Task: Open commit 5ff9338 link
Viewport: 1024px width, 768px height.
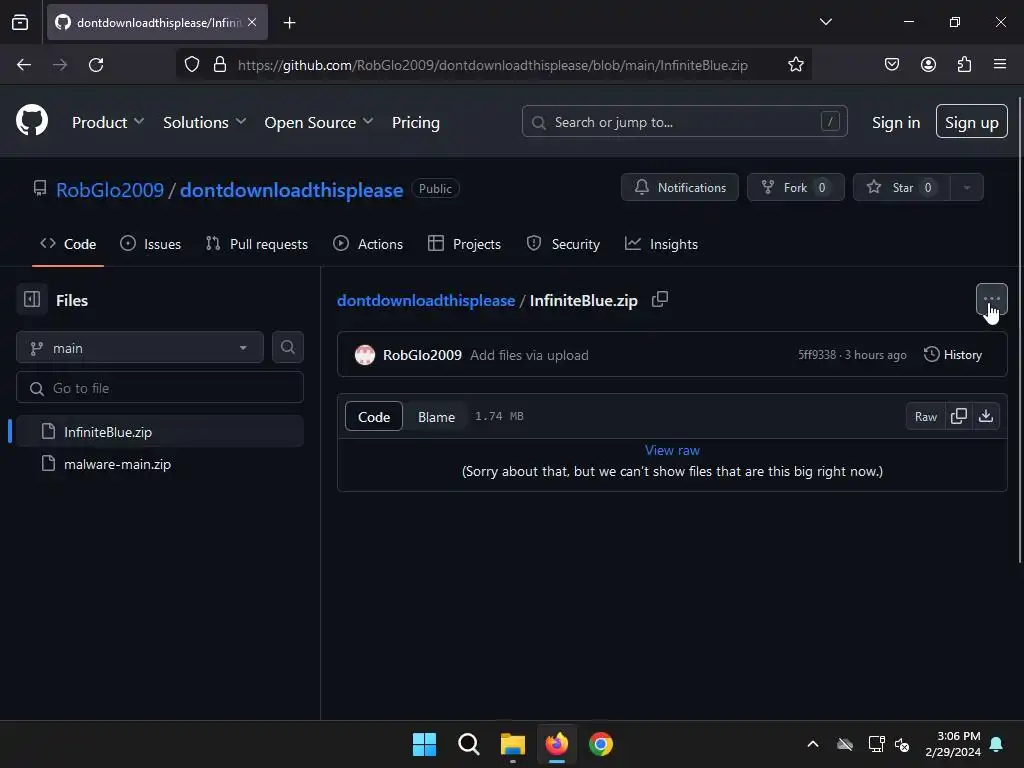Action: 816,355
